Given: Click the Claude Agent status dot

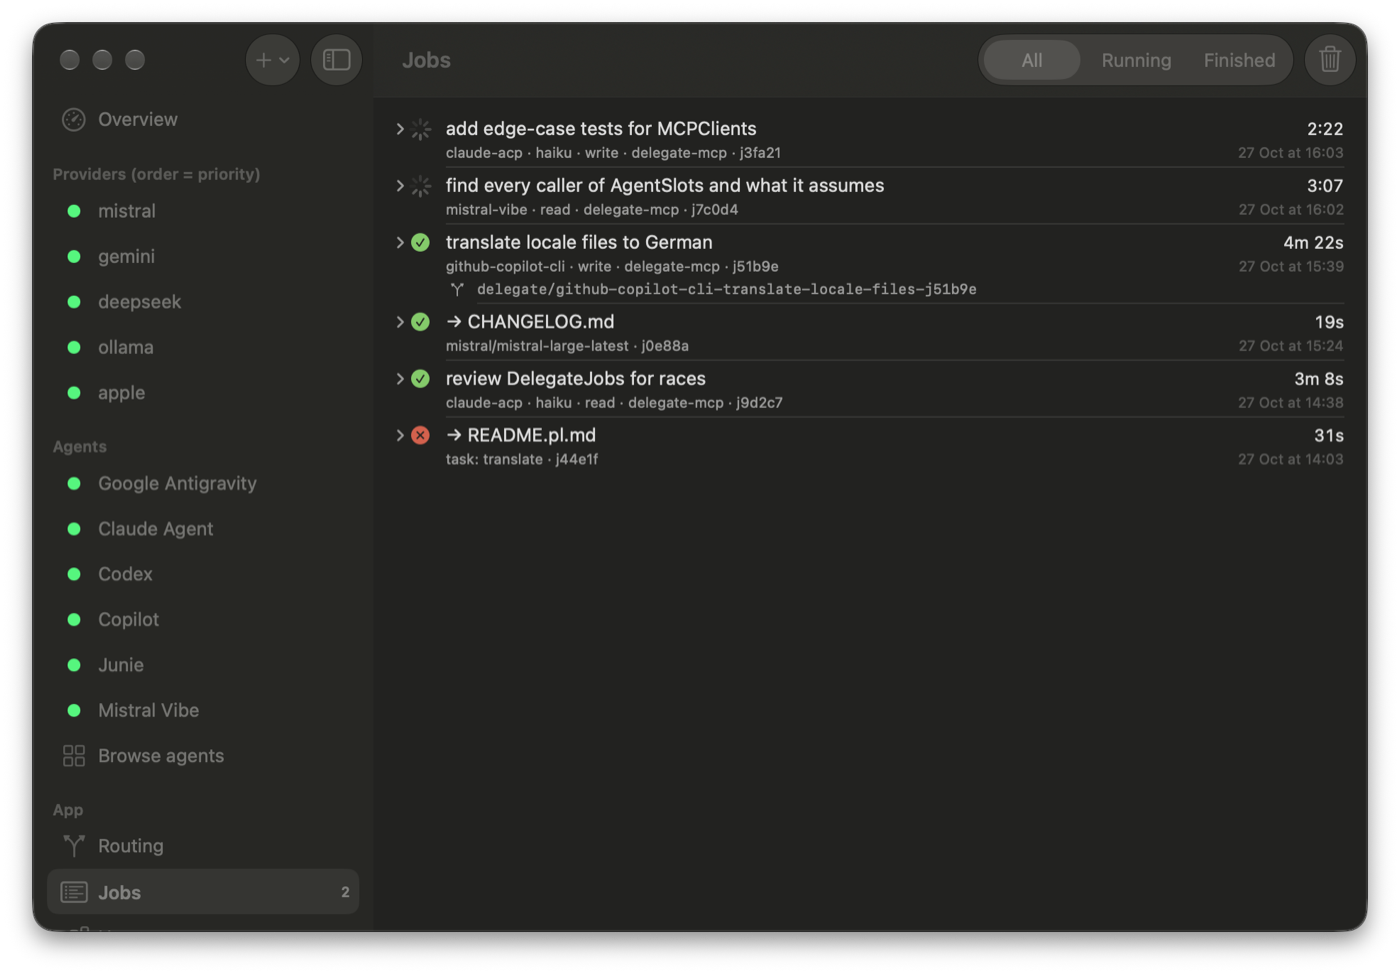Looking at the screenshot, I should tap(74, 529).
